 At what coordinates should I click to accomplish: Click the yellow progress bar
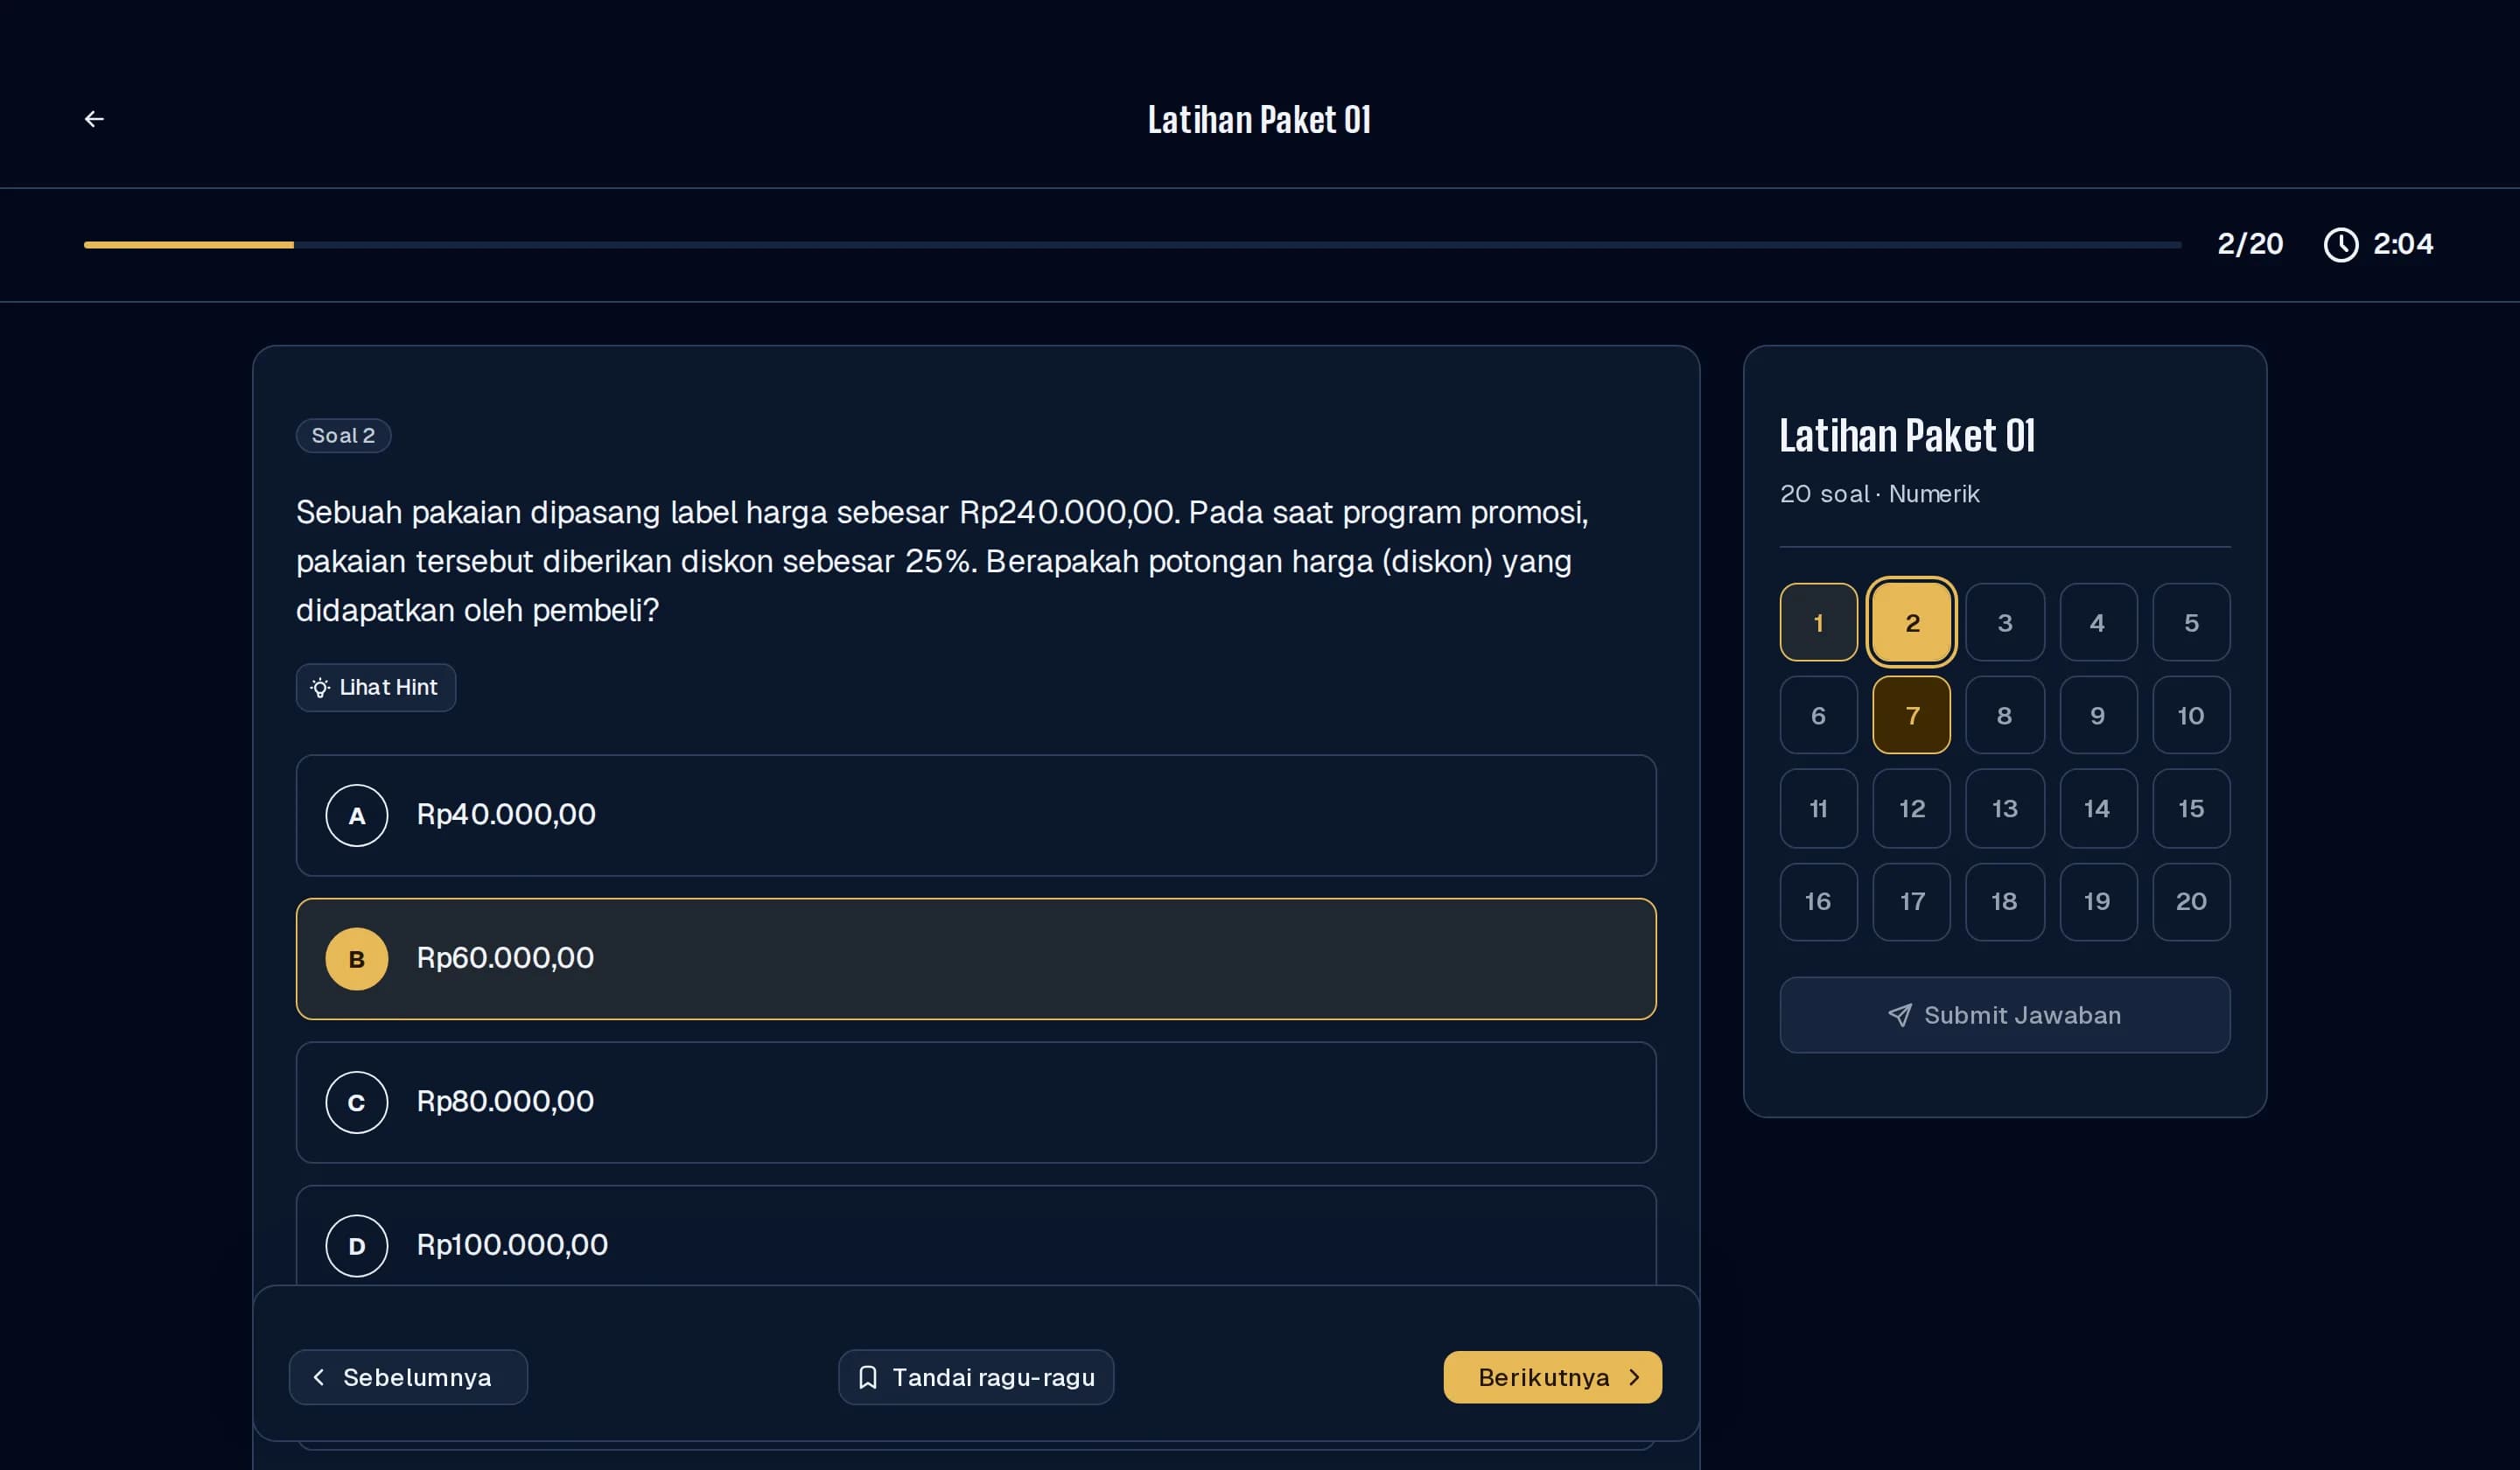coord(189,244)
